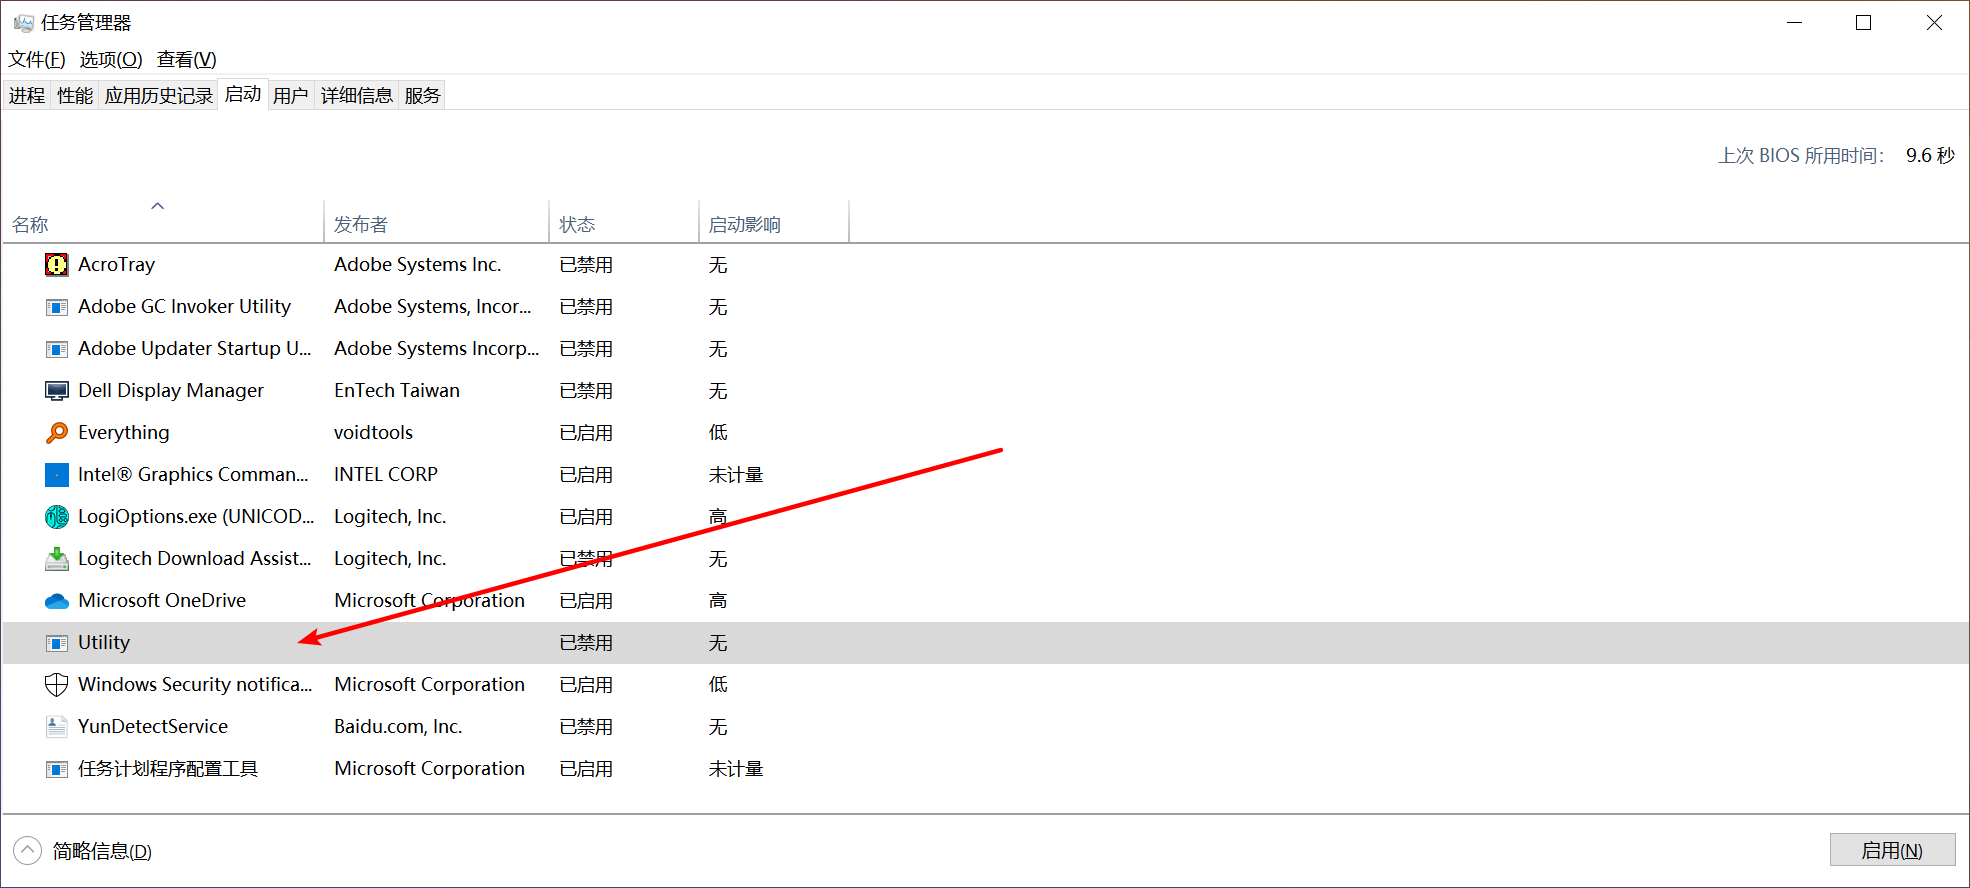Click the YunDetectService icon
This screenshot has width=1970, height=888.
pos(57,727)
